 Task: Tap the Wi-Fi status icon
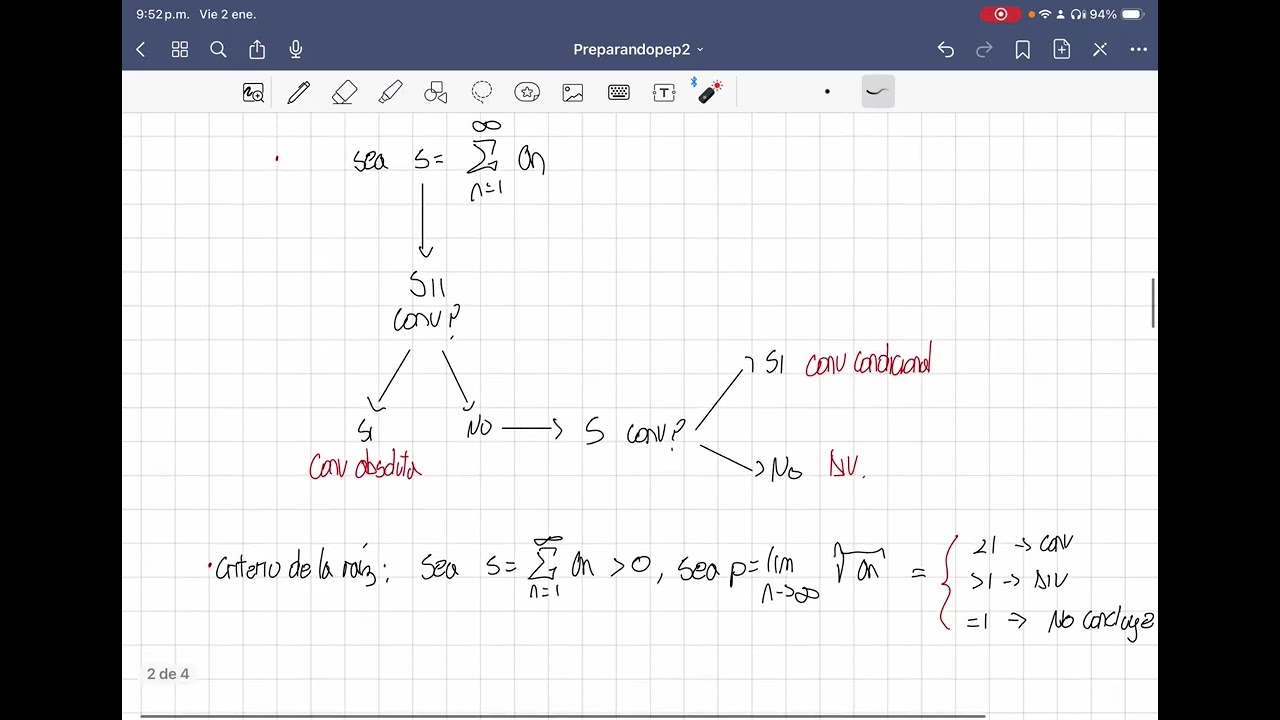click(x=1045, y=14)
